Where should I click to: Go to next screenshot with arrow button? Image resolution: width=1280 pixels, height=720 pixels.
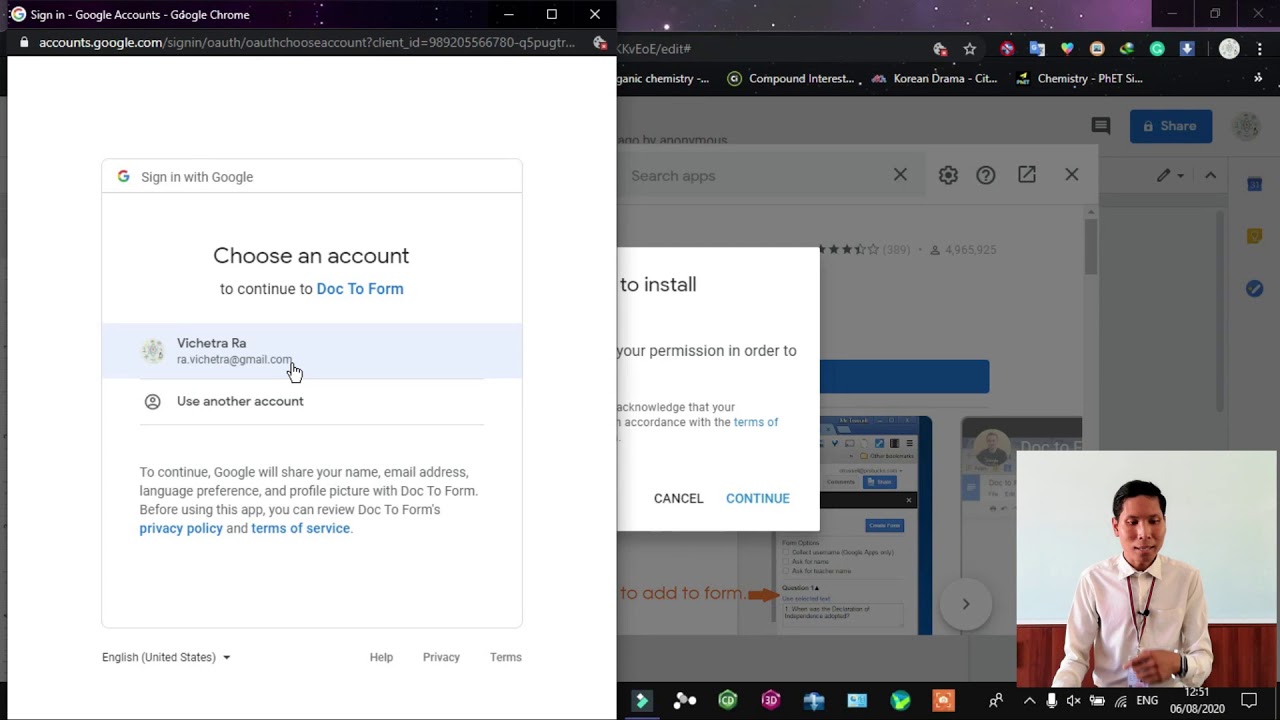[965, 604]
